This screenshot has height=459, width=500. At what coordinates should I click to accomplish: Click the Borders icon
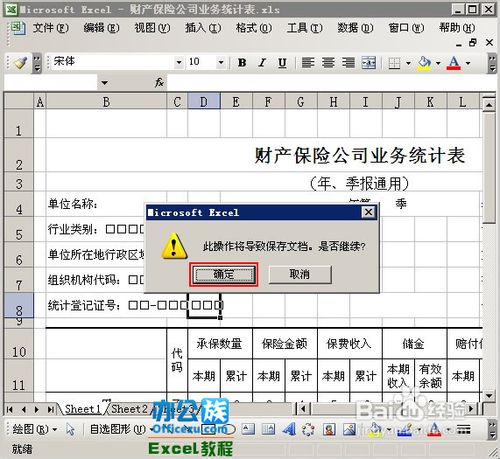coord(394,63)
